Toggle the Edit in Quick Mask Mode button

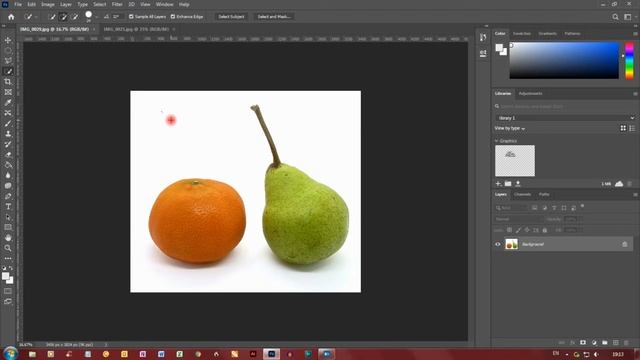click(x=8, y=291)
